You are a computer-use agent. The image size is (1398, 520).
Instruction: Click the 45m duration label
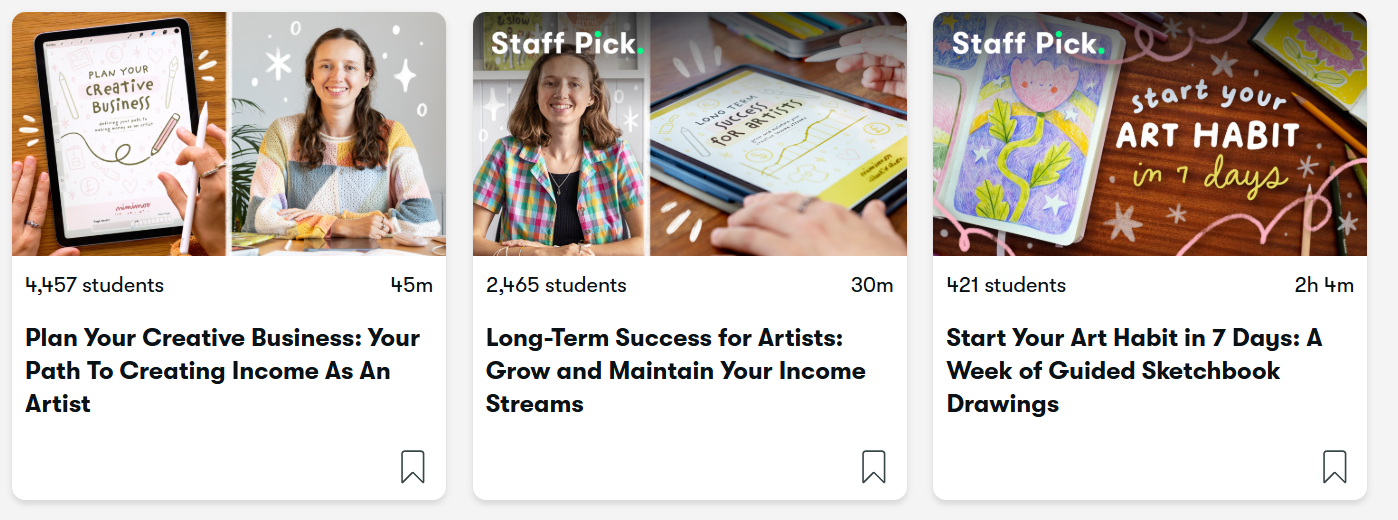point(412,285)
